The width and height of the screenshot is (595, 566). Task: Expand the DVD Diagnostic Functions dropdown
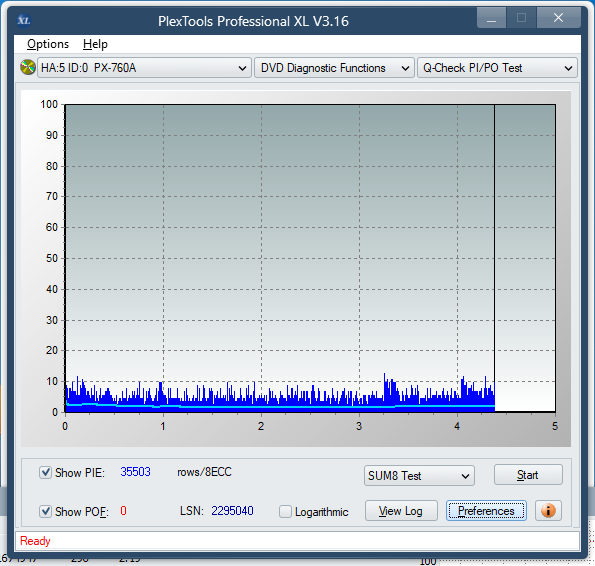point(334,68)
